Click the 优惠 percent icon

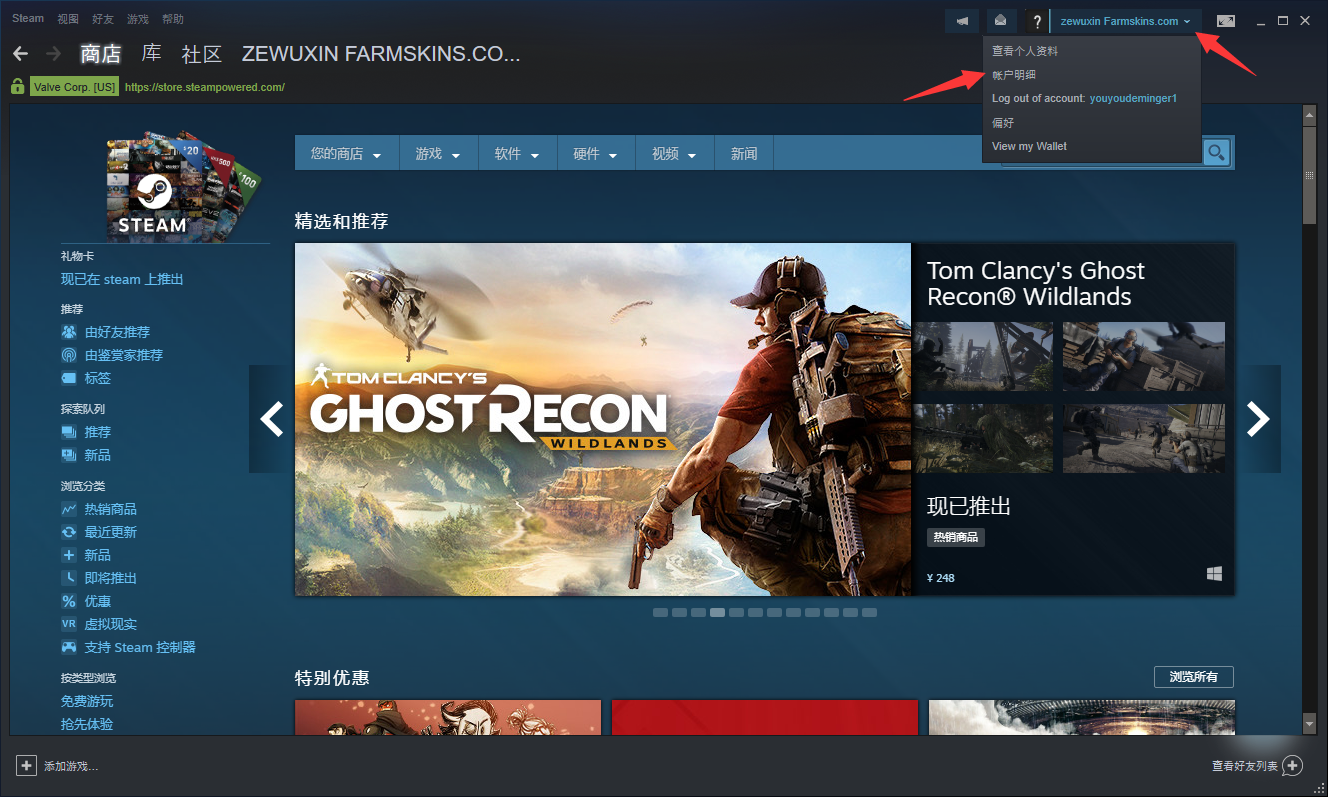(69, 601)
